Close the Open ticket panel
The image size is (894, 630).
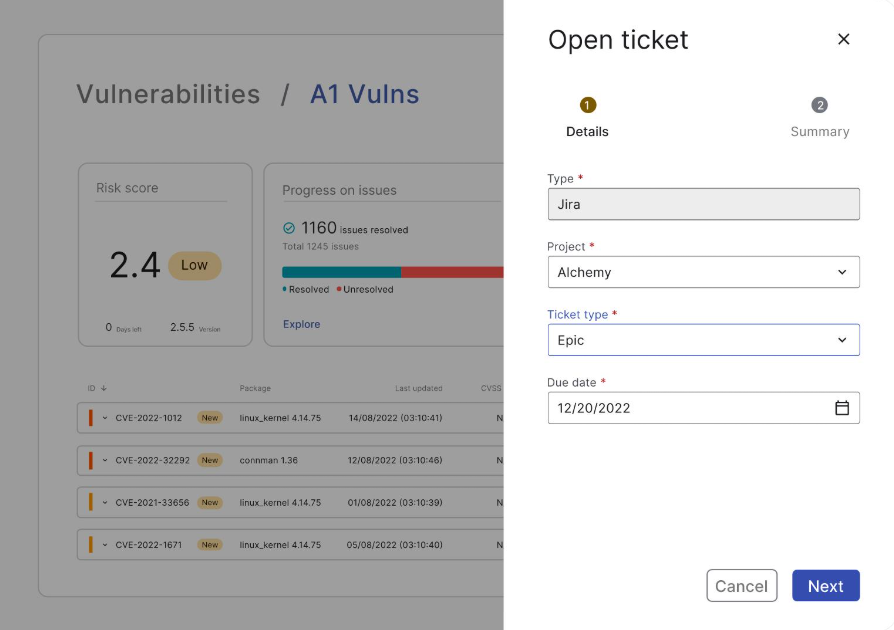click(x=843, y=39)
